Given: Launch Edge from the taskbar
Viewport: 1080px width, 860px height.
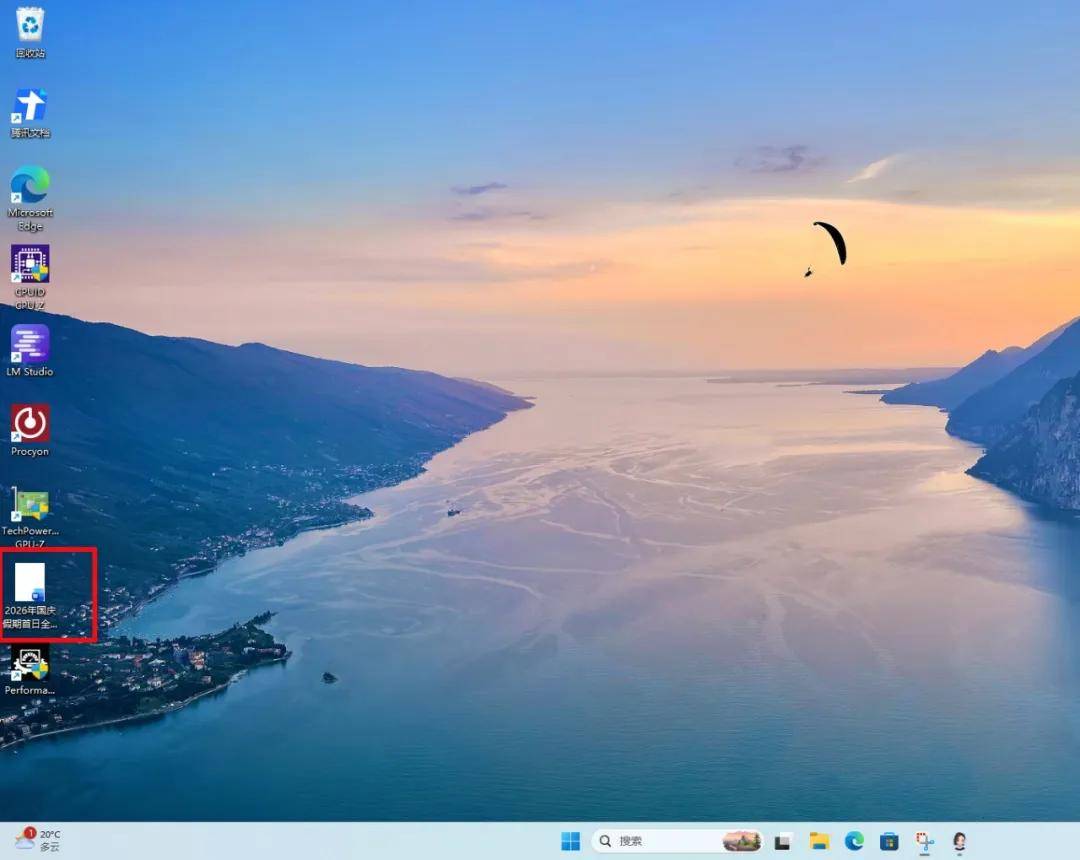Looking at the screenshot, I should tap(854, 841).
